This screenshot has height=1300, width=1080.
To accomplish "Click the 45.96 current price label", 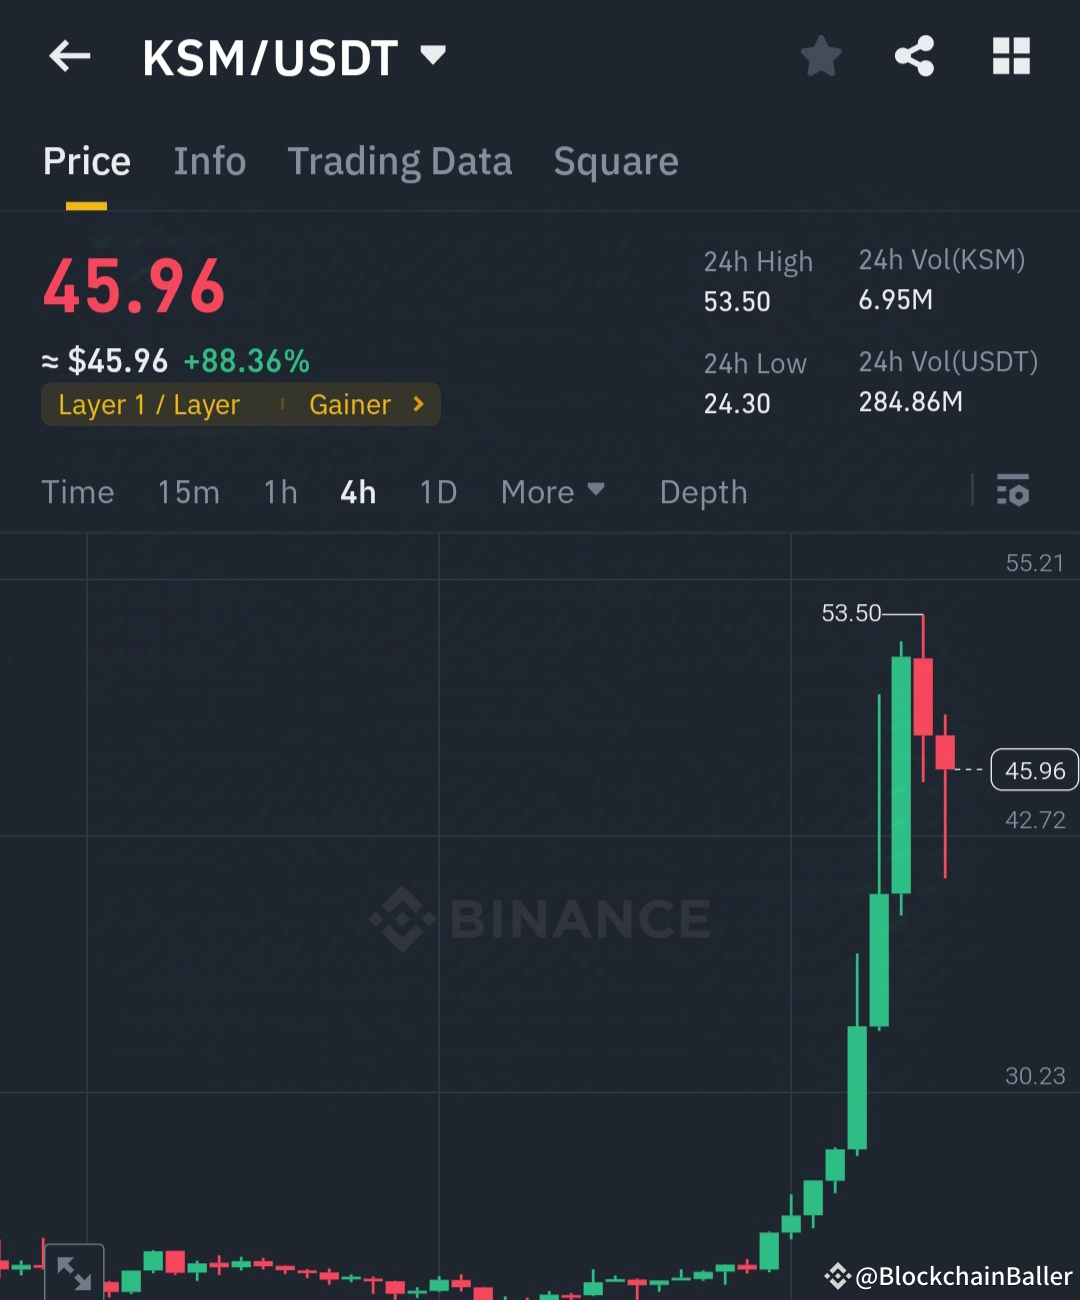I will (x=1034, y=770).
